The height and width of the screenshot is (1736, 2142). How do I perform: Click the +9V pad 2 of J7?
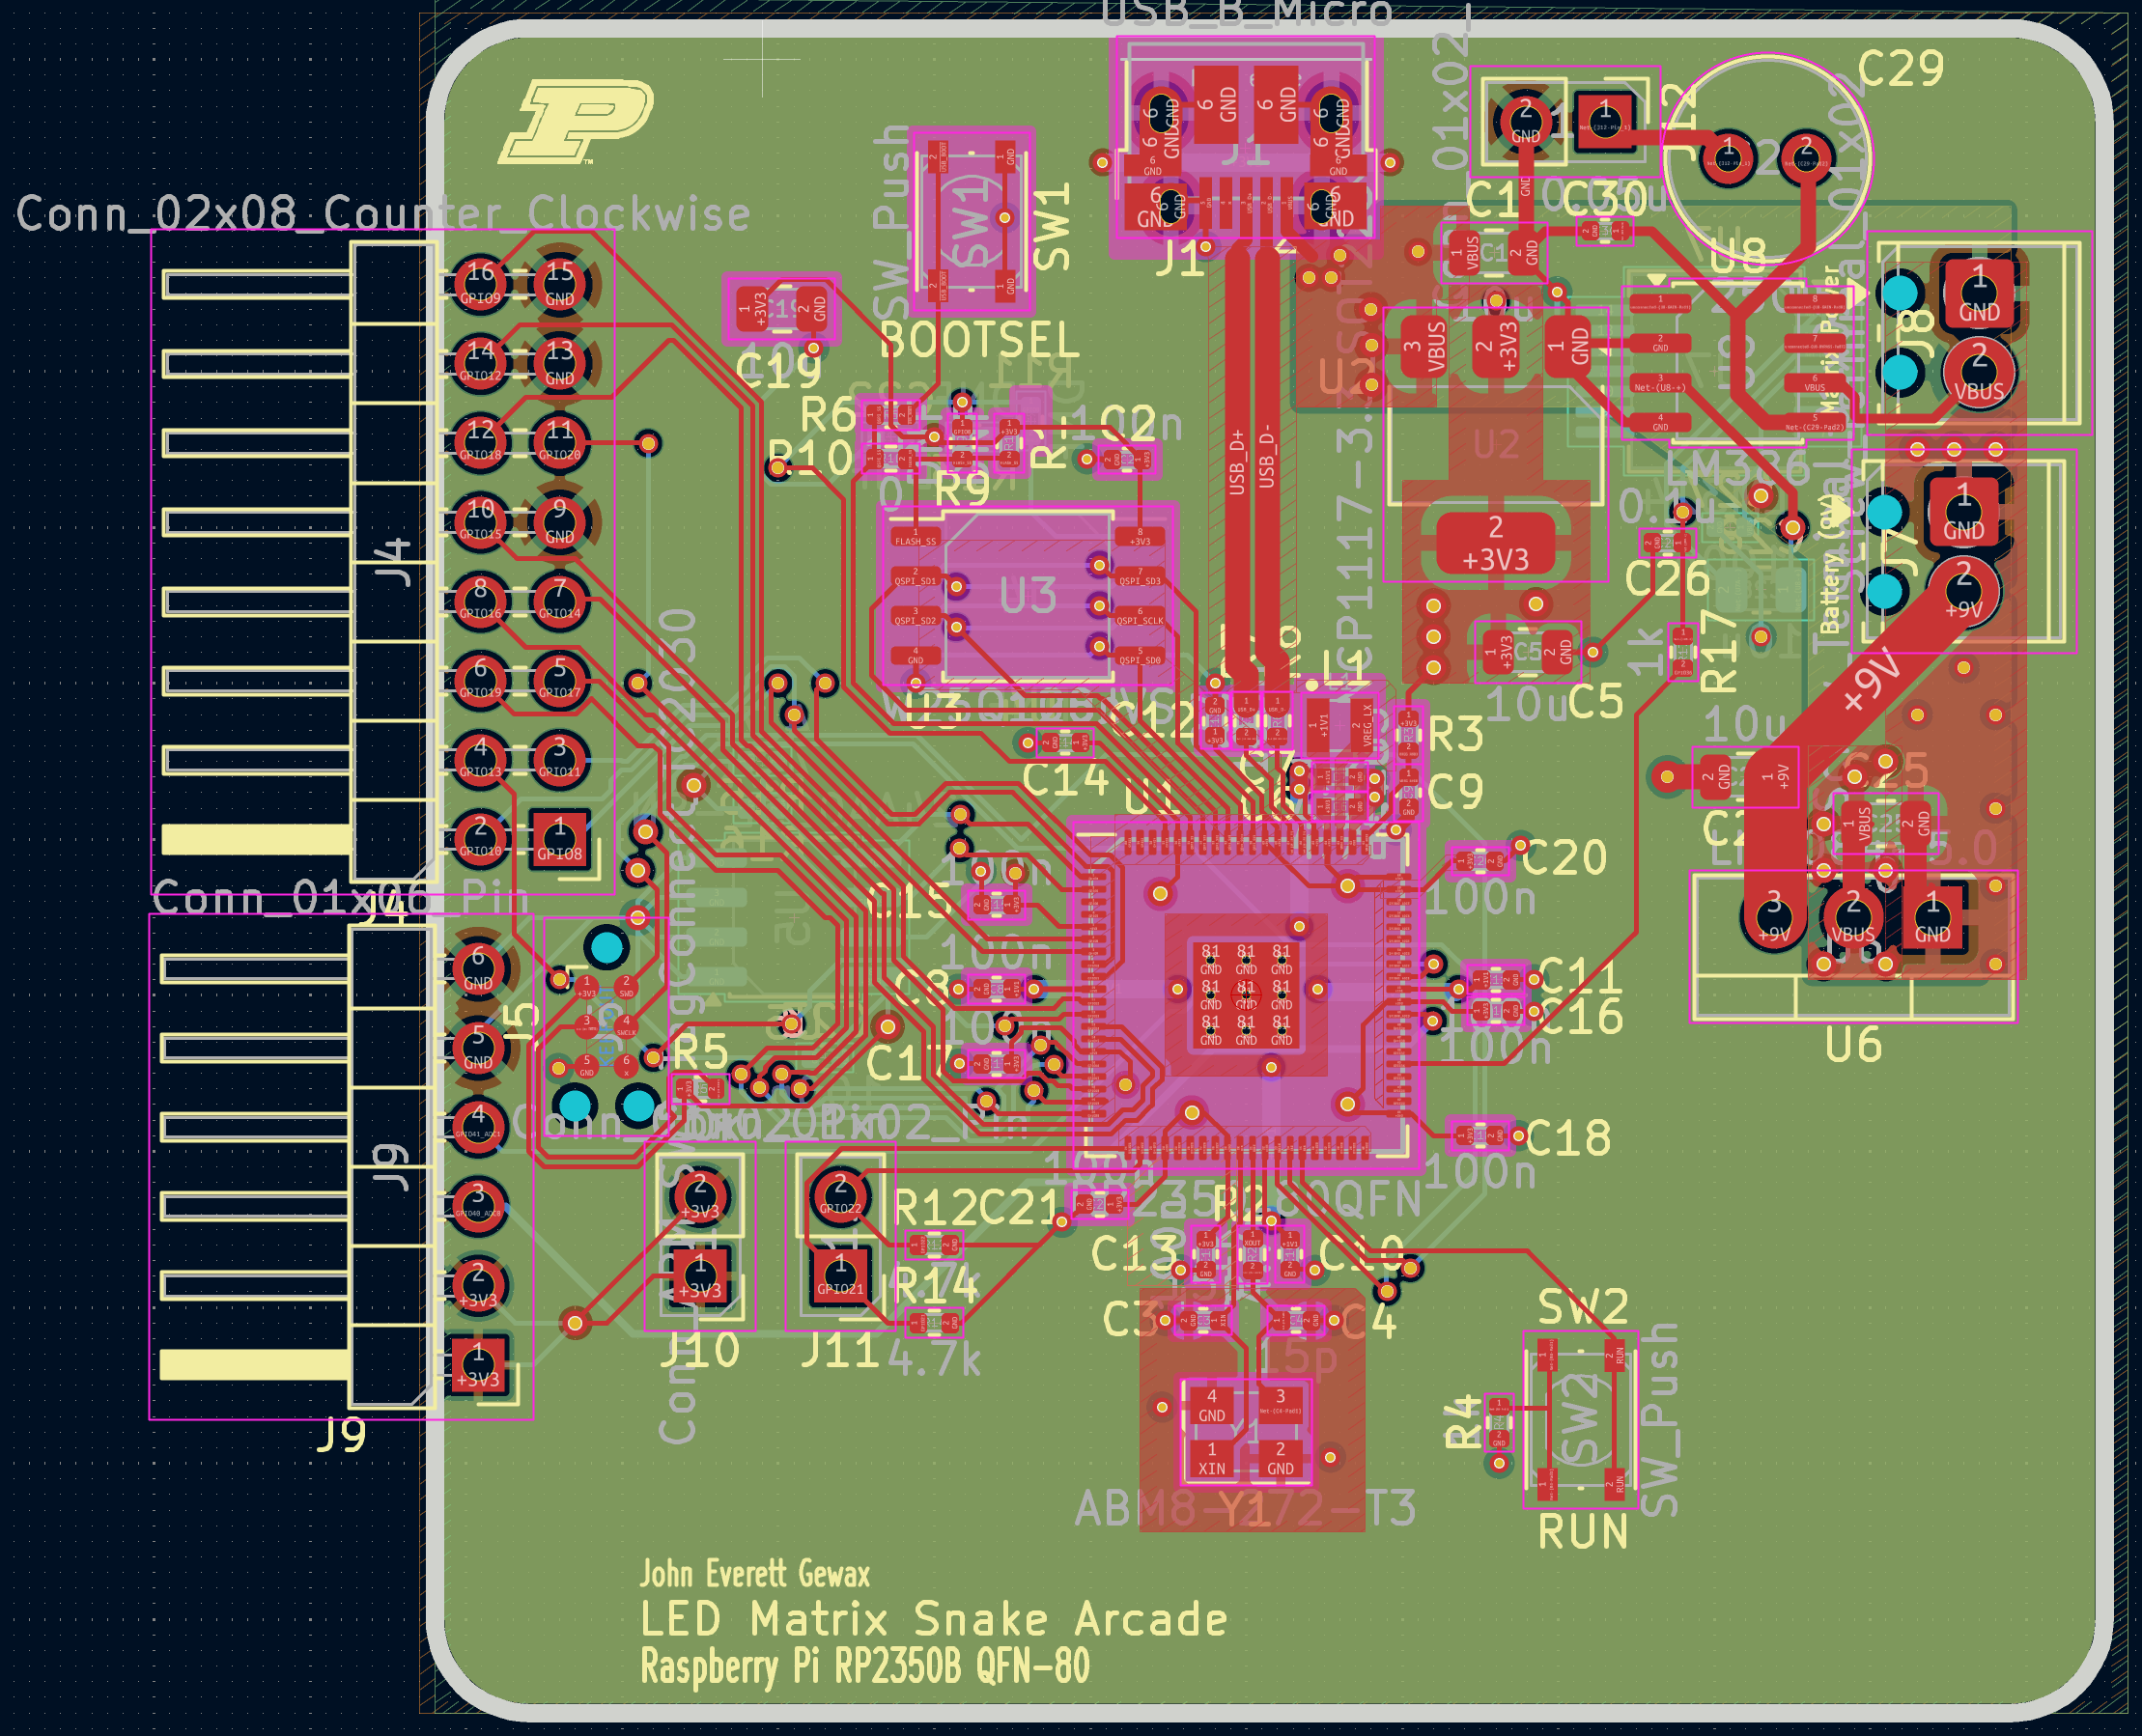pos(1963,589)
